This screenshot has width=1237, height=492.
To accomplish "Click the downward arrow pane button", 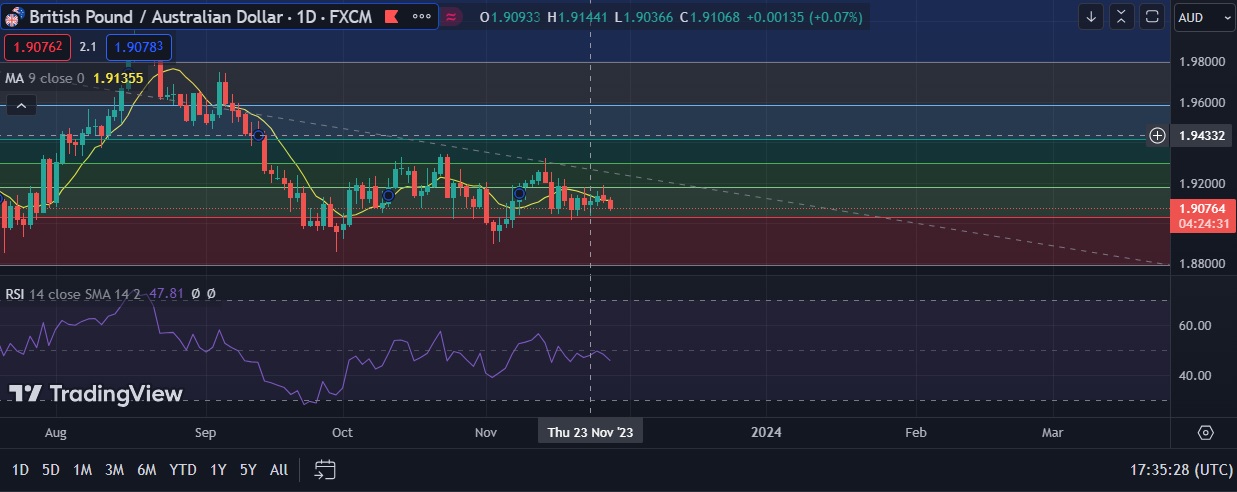I will pyautogui.click(x=1091, y=17).
